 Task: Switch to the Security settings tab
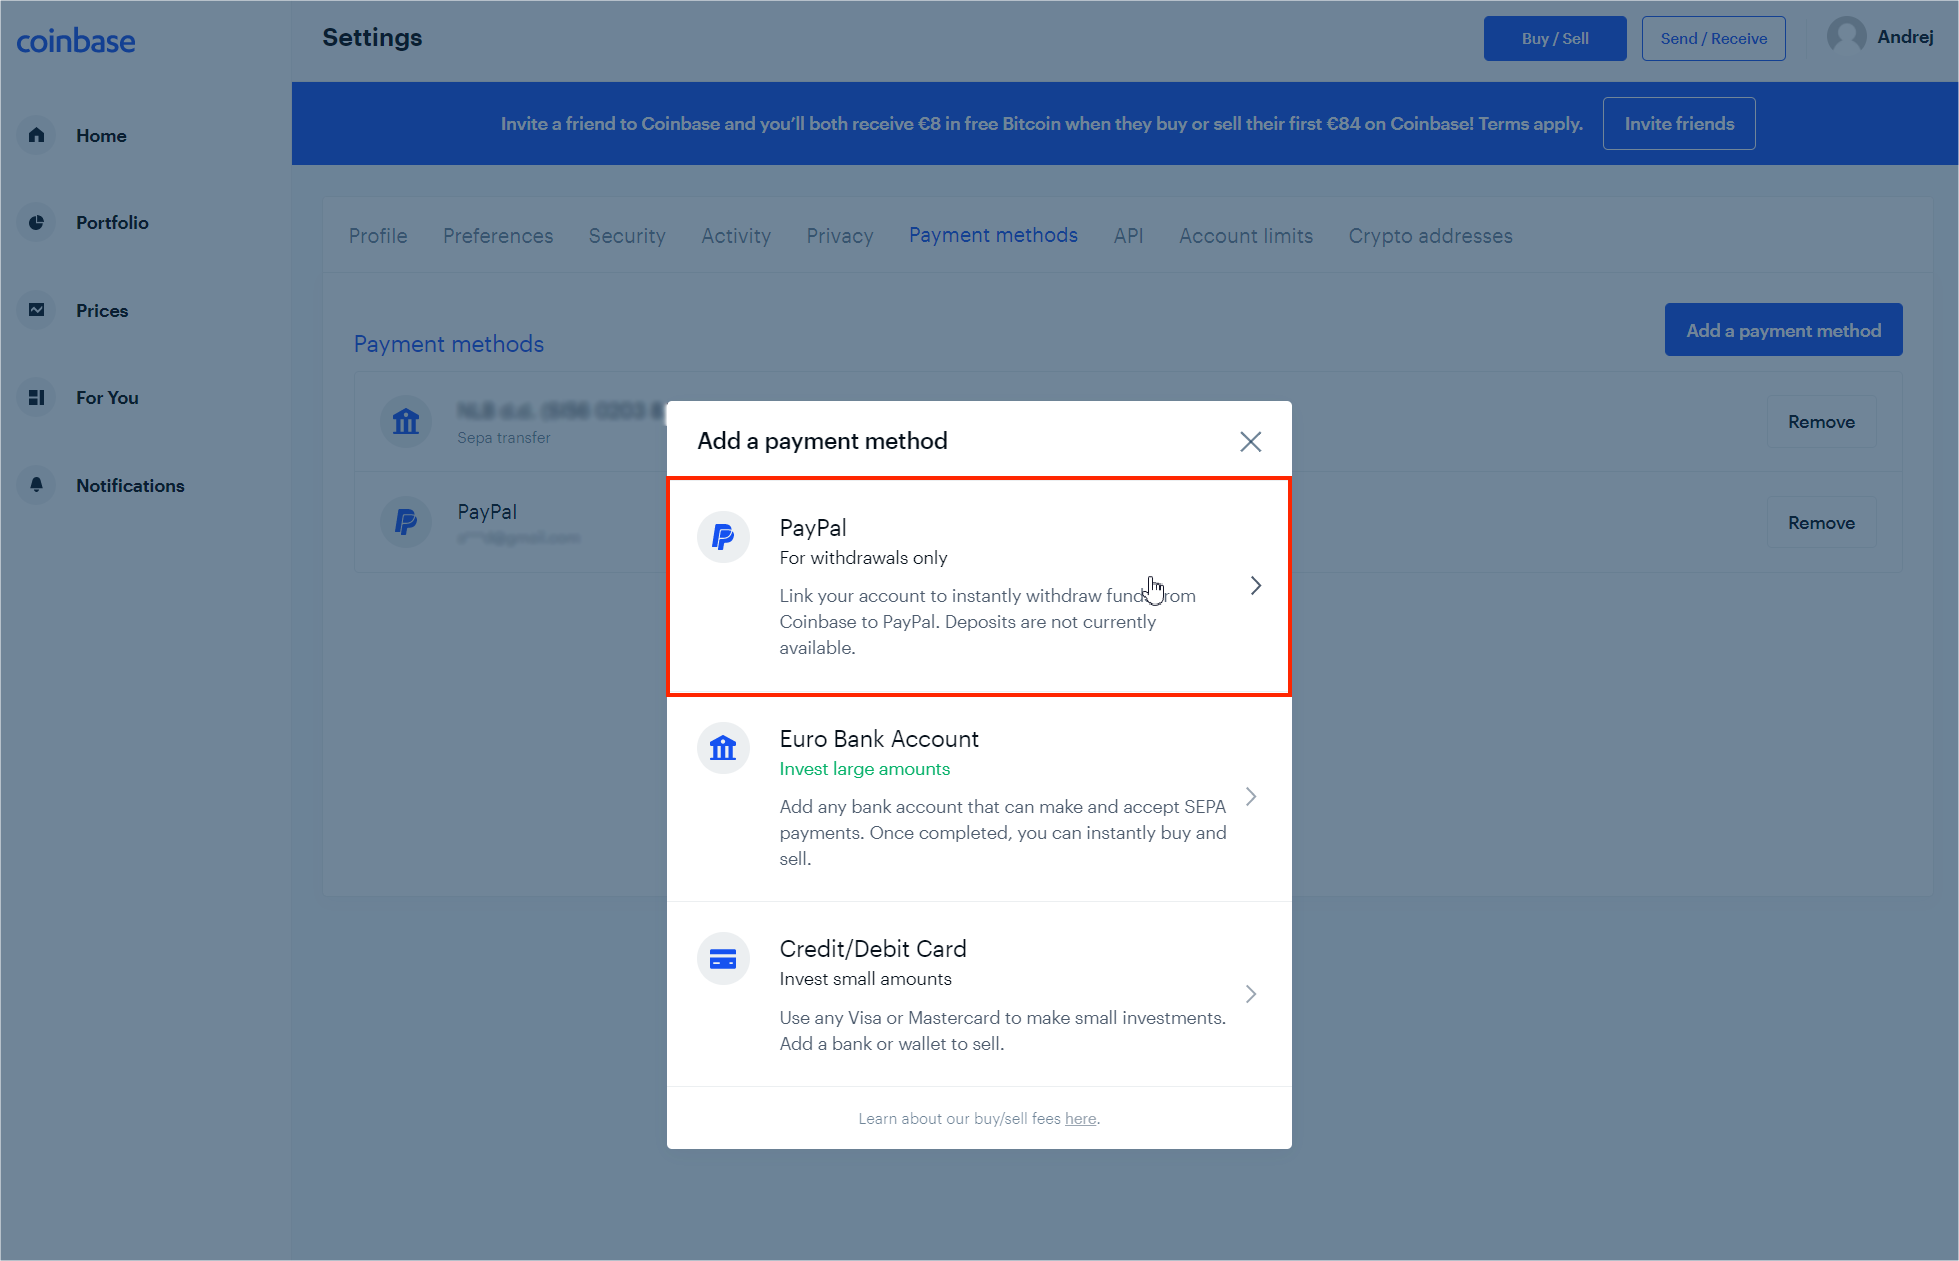(625, 236)
